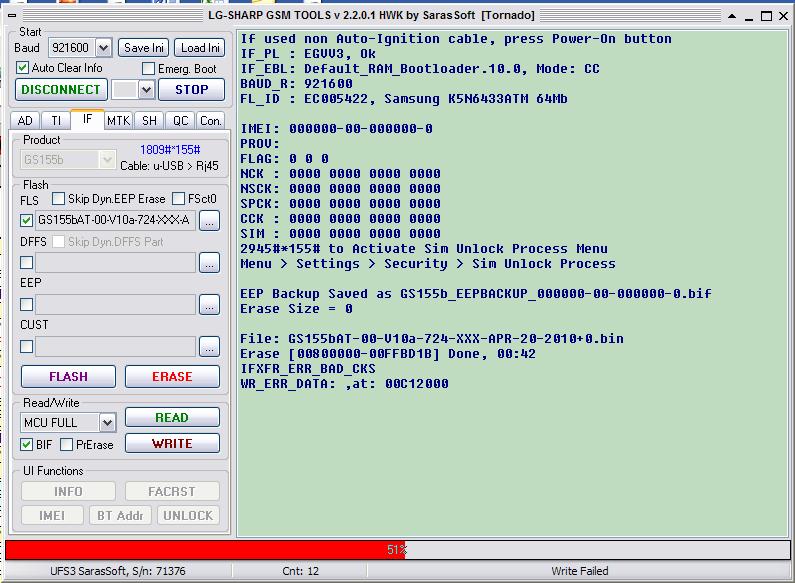795x583 pixels.
Task: Tick the EEP file checkbox
Action: click(x=26, y=305)
